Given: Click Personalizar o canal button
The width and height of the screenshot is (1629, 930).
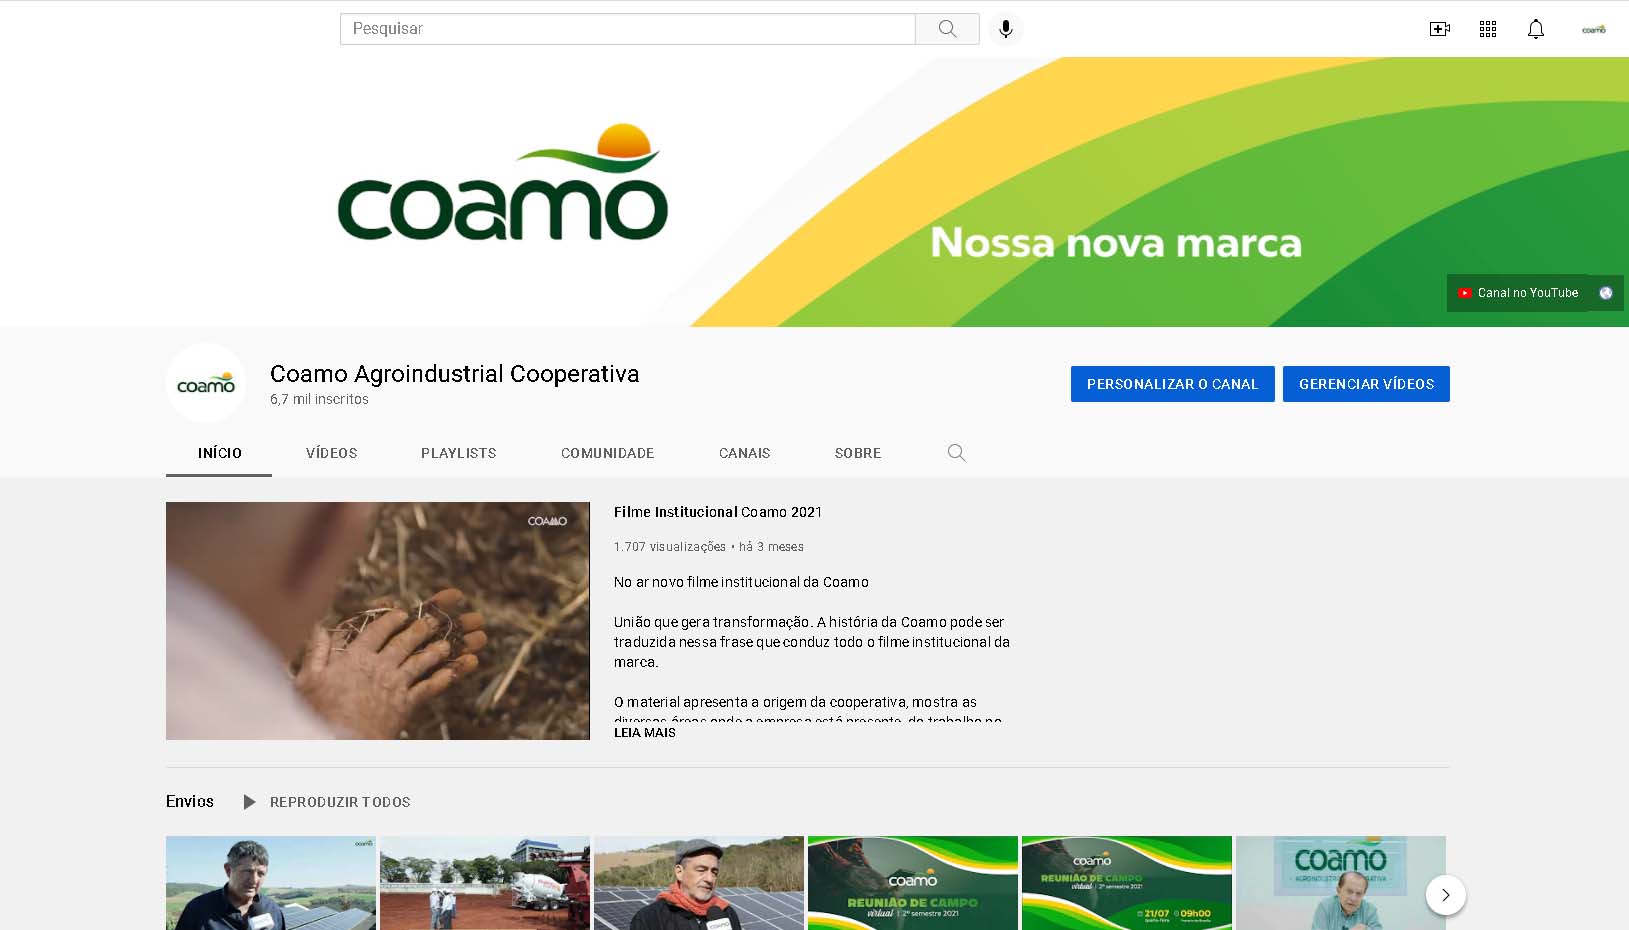Looking at the screenshot, I should 1173,384.
